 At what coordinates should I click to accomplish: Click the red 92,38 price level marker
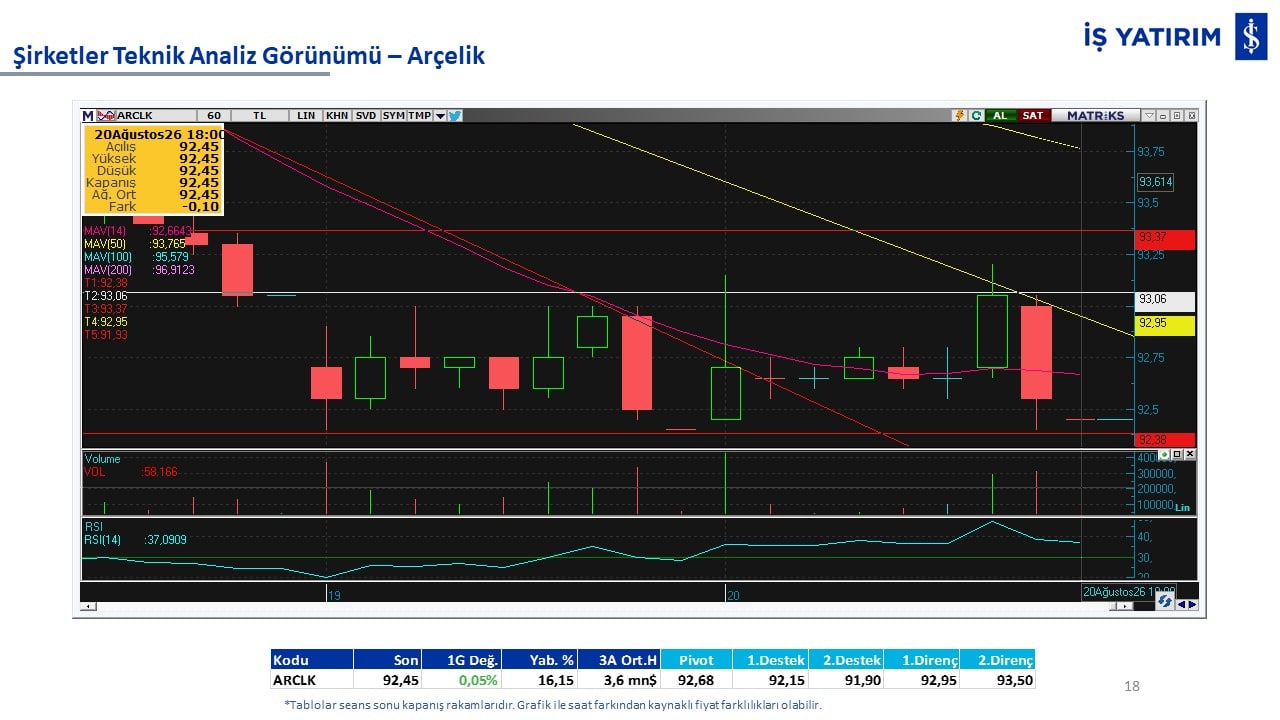coord(1165,440)
